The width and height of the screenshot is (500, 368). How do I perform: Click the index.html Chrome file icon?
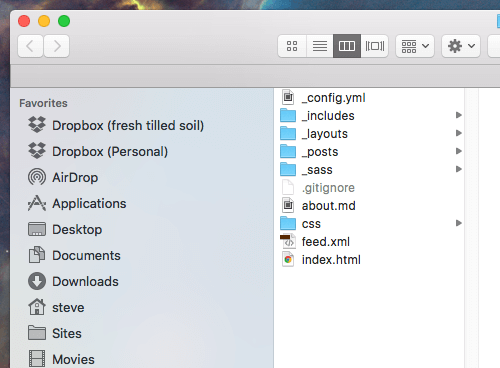point(288,259)
